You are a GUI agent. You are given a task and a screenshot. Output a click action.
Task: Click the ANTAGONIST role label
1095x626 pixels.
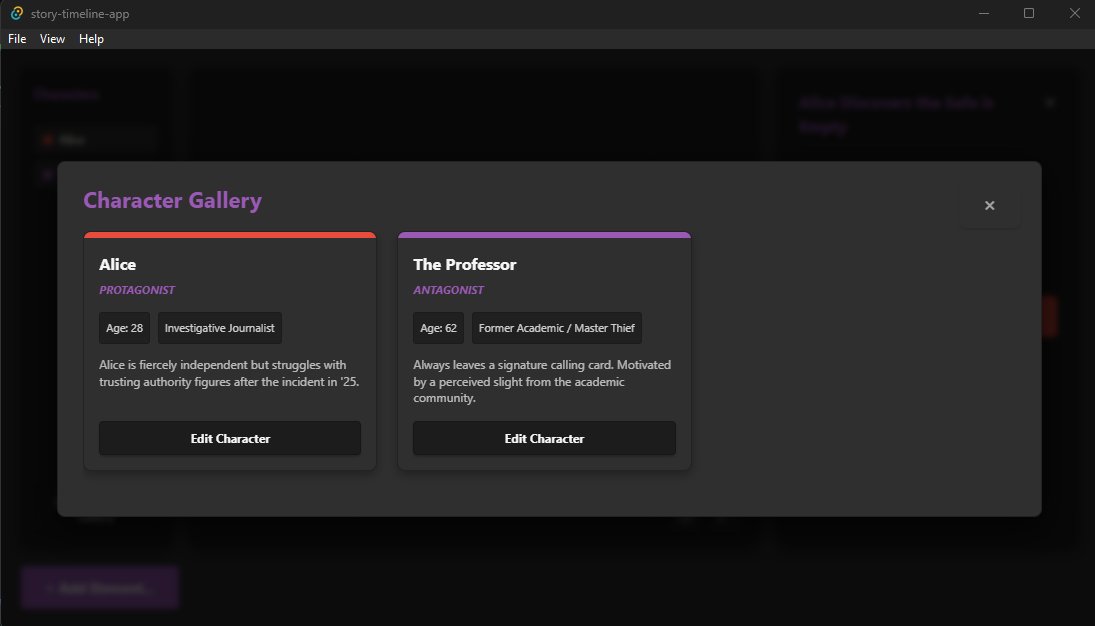448,290
